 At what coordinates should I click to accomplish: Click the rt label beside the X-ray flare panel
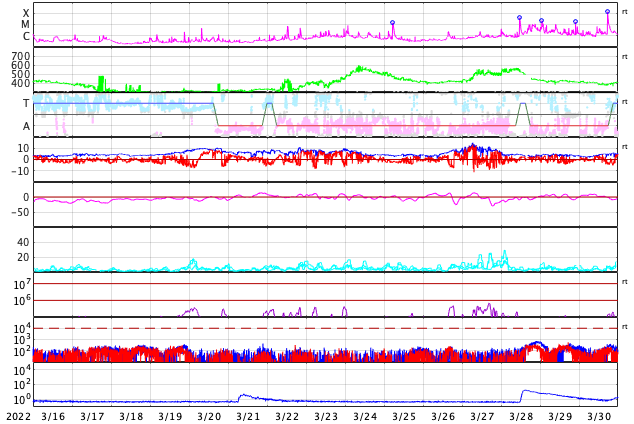click(x=625, y=12)
